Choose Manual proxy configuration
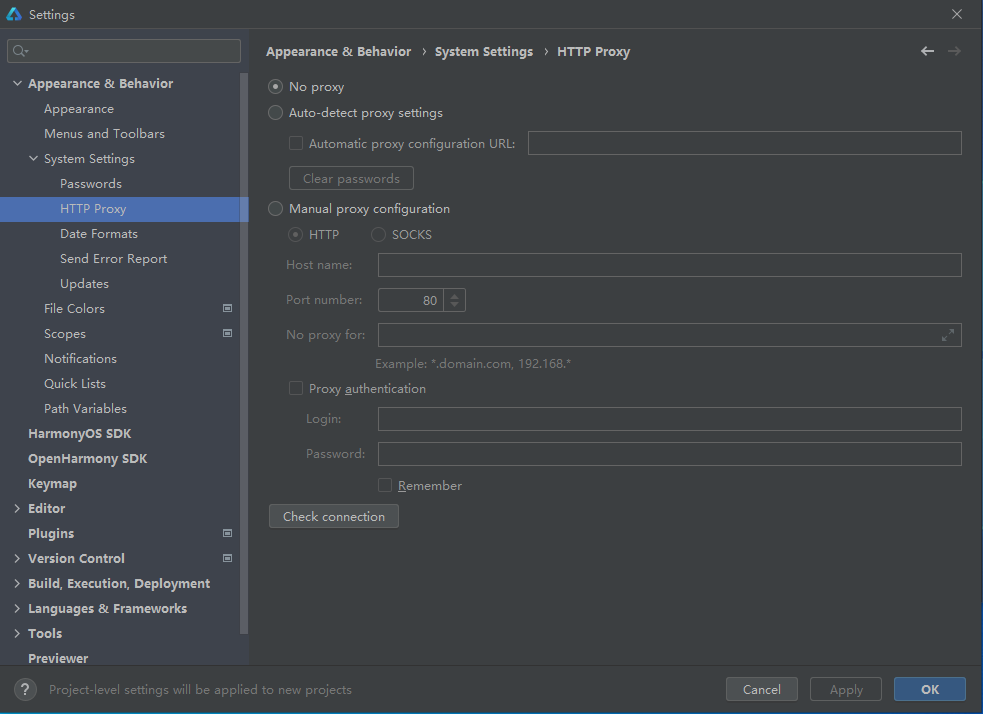 [x=275, y=209]
